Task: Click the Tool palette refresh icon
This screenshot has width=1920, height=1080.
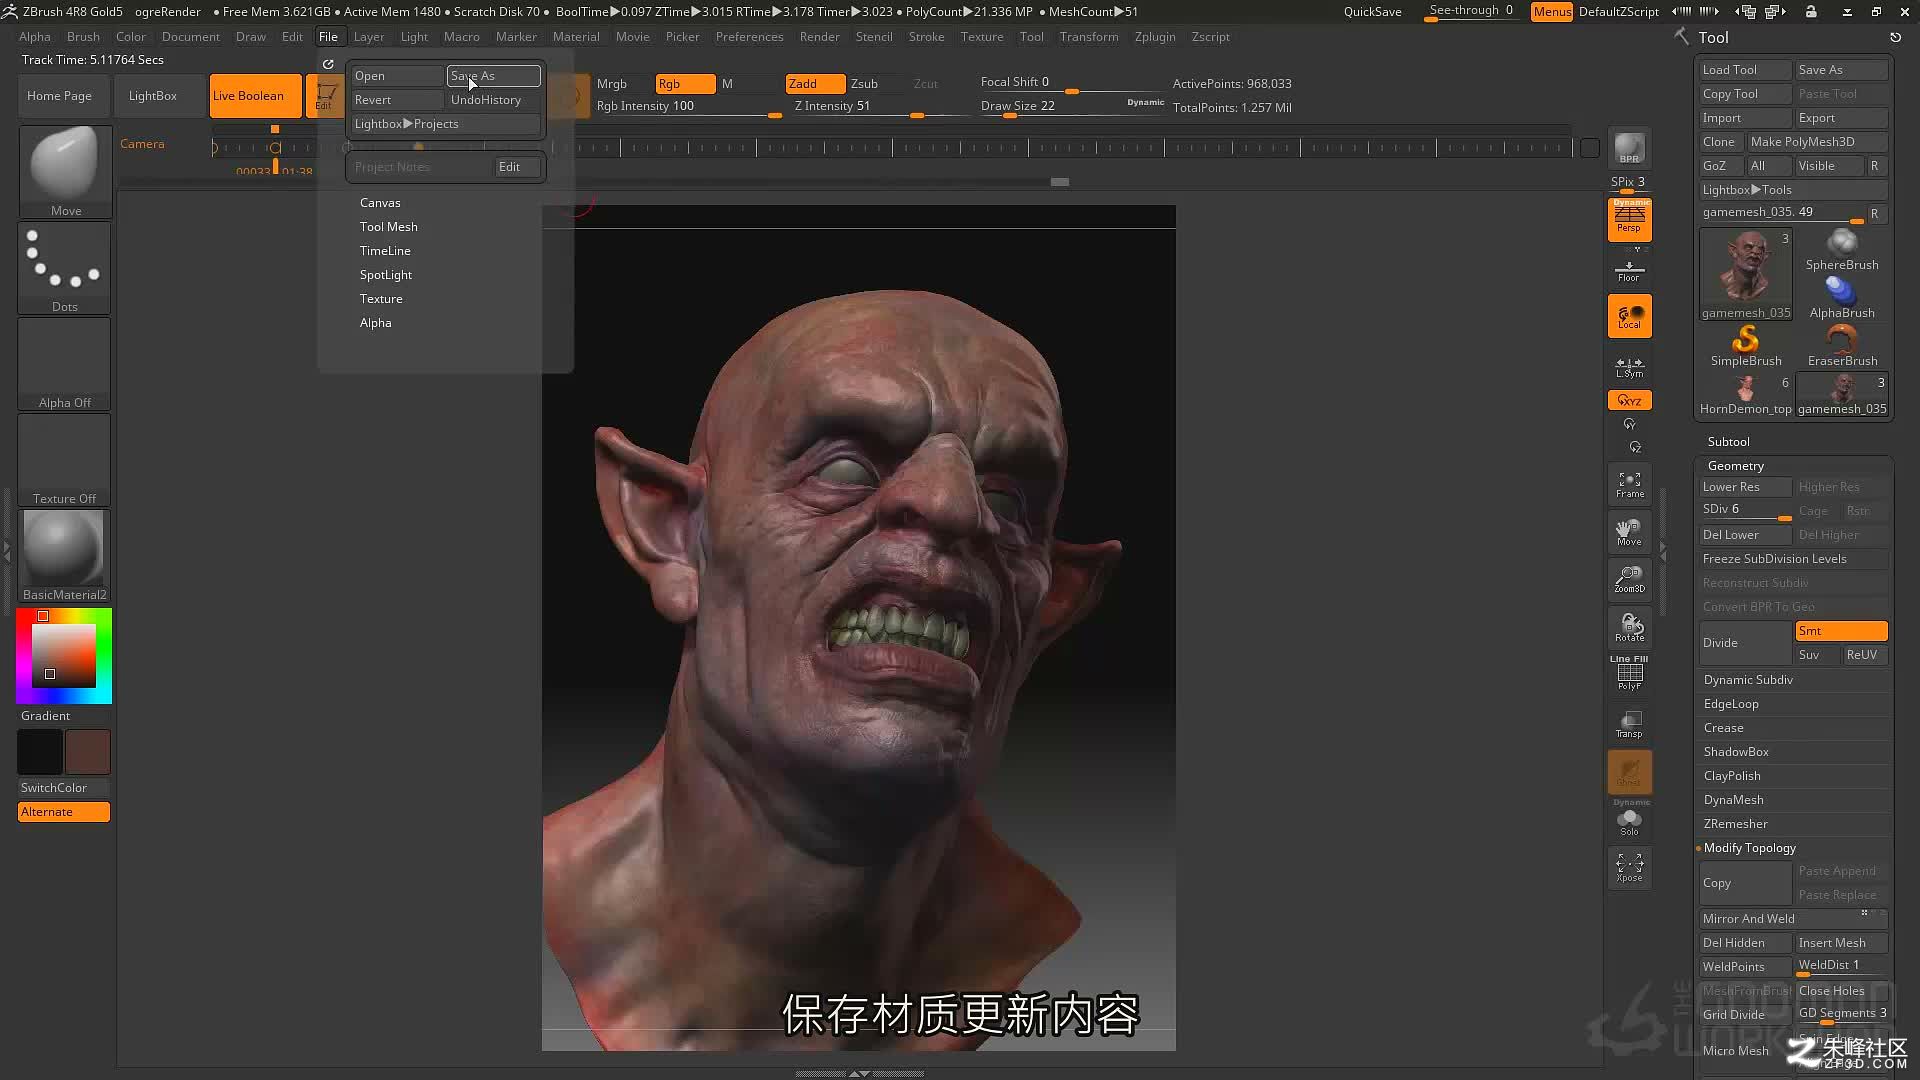Action: click(1895, 37)
